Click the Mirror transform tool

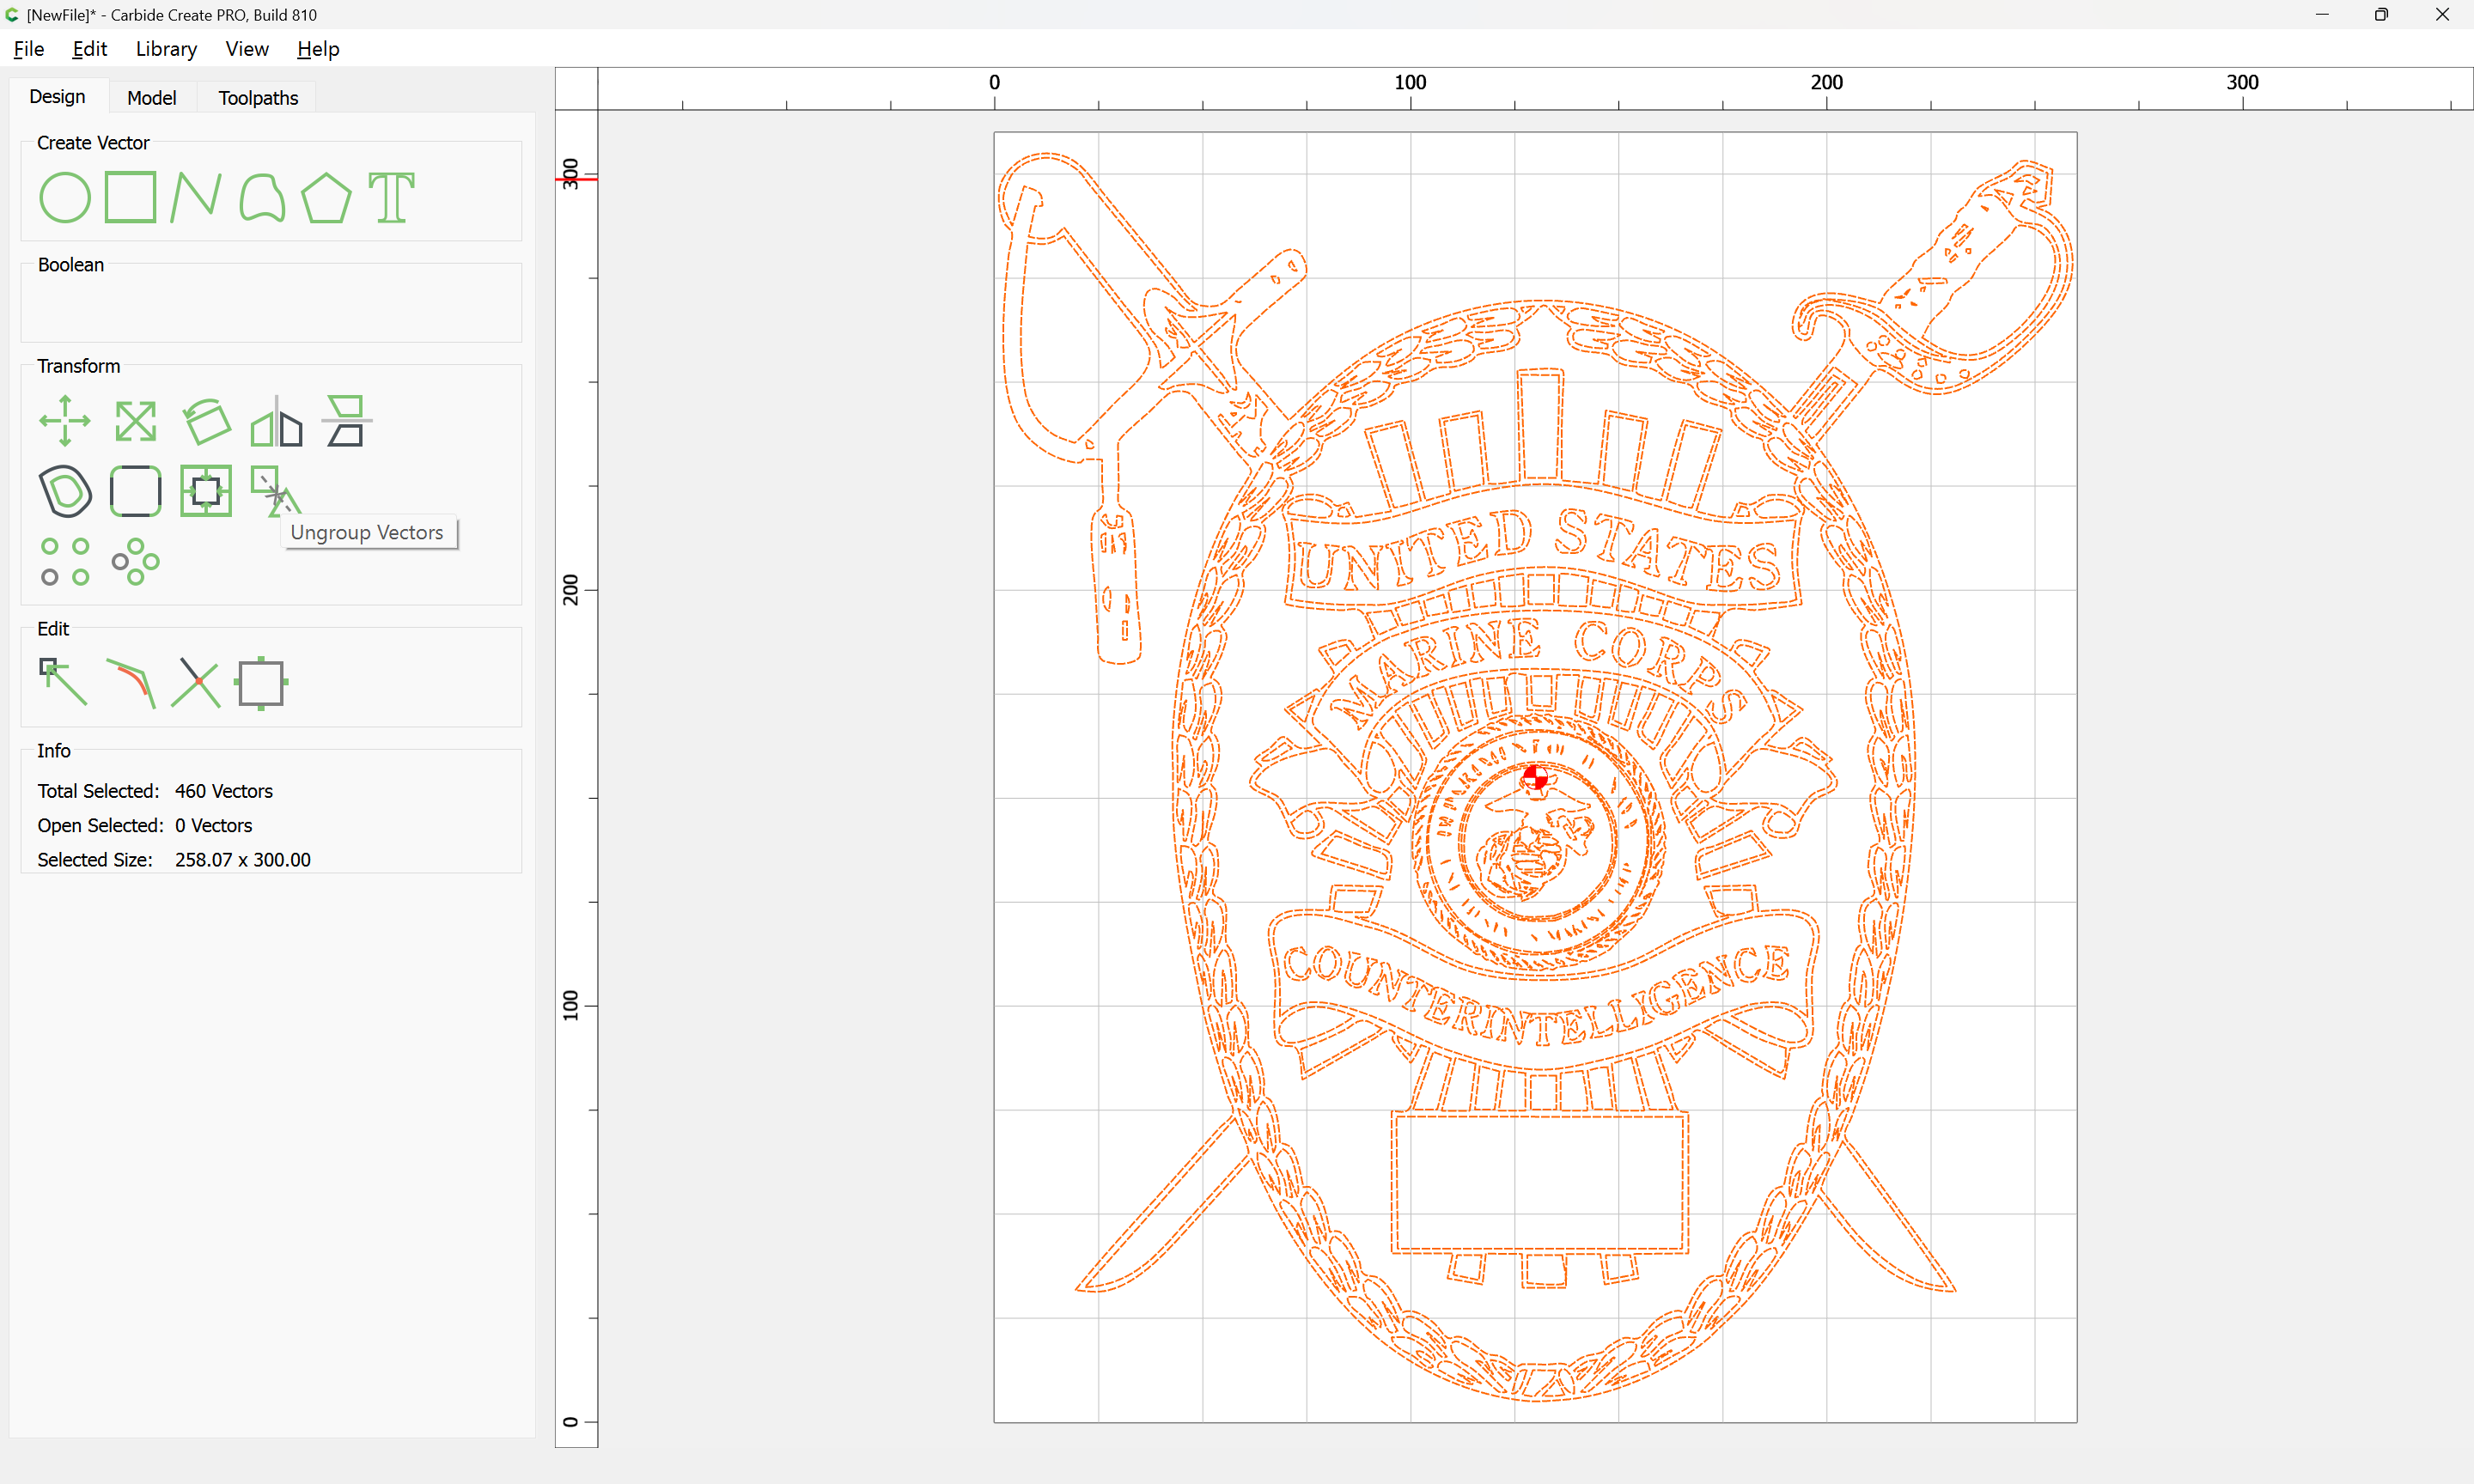(x=276, y=421)
